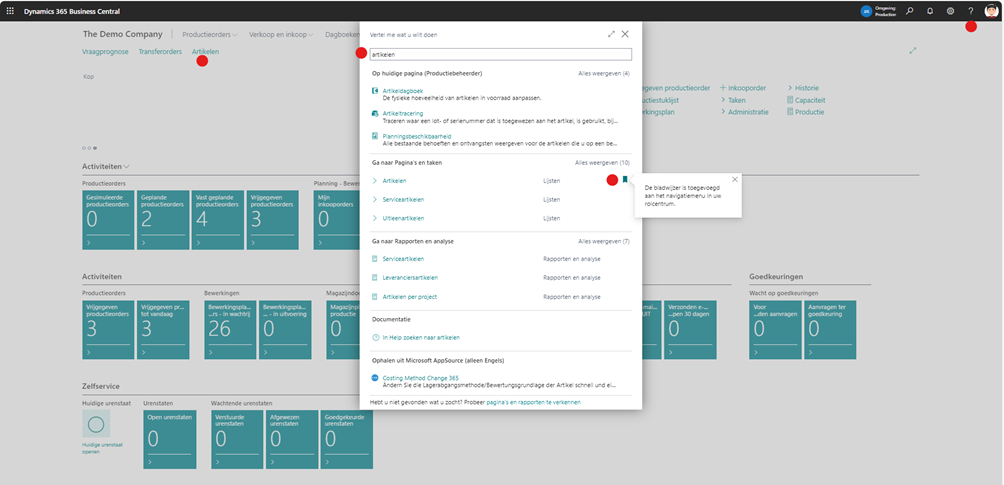This screenshot has width=1004, height=485.
Task: Expand the Productieorders navigation menu
Action: point(210,34)
